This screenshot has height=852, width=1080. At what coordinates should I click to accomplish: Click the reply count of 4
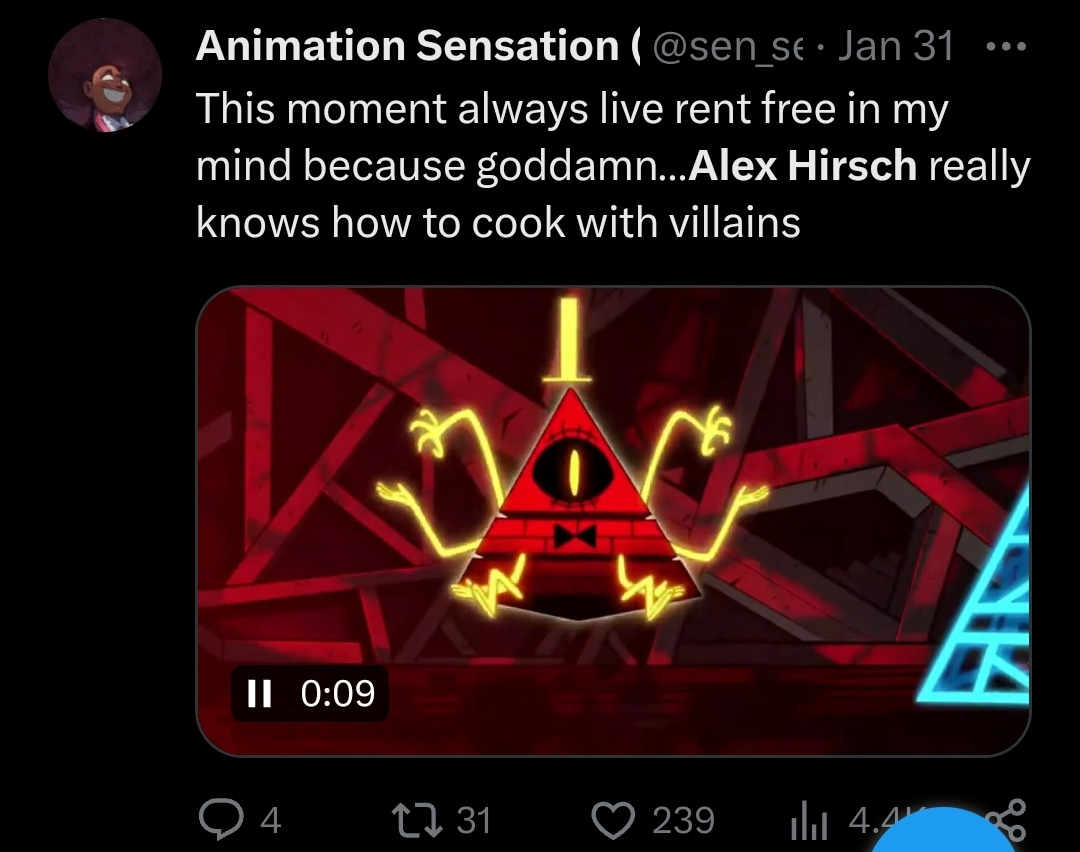coord(271,820)
